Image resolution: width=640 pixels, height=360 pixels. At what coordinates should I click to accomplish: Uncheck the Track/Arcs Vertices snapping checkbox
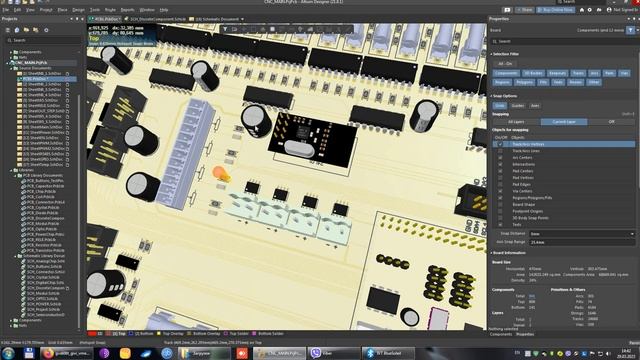click(500, 144)
